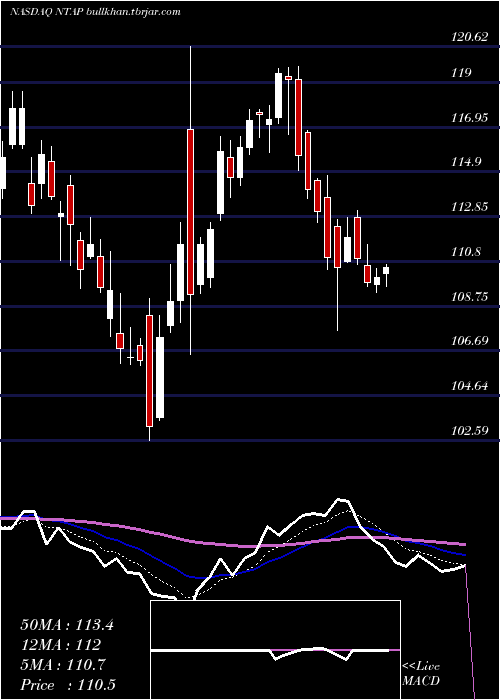This screenshot has width=500, height=700.
Task: Click the 5MA : 110.7 readout
Action: [x=63, y=665]
